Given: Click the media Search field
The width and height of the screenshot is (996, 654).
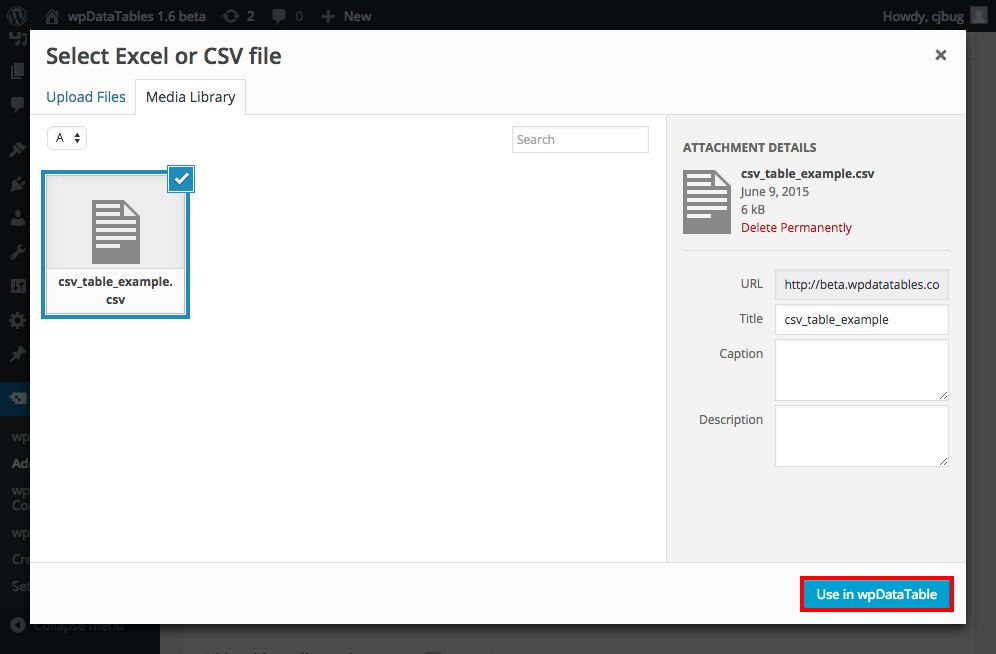Looking at the screenshot, I should [x=580, y=140].
